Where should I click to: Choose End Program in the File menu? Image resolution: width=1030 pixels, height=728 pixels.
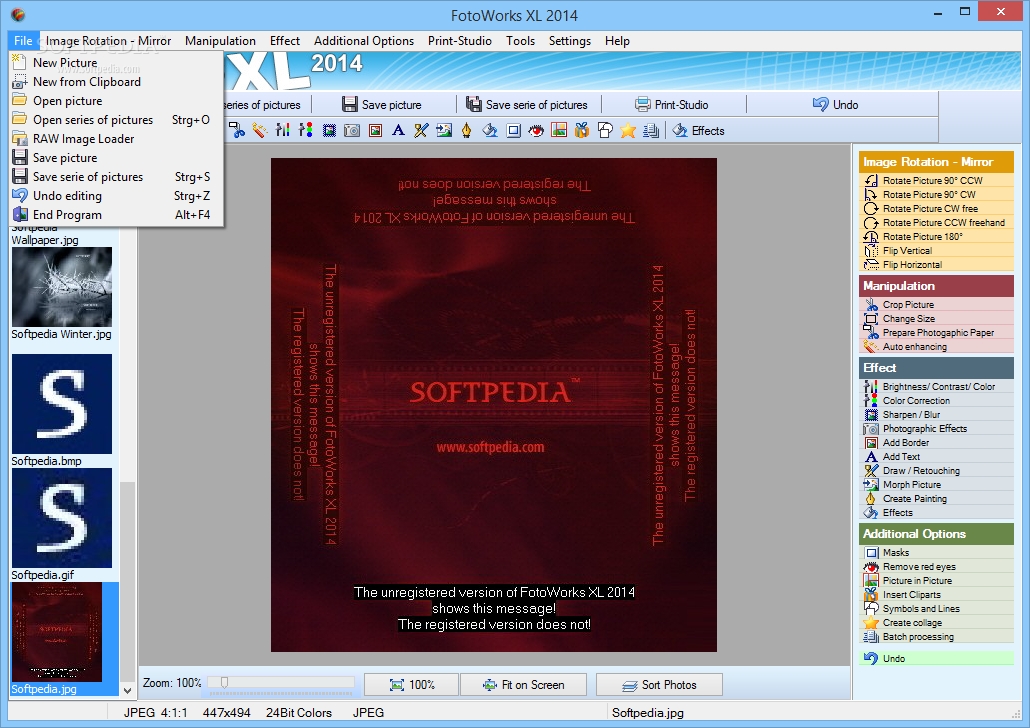click(x=117, y=215)
